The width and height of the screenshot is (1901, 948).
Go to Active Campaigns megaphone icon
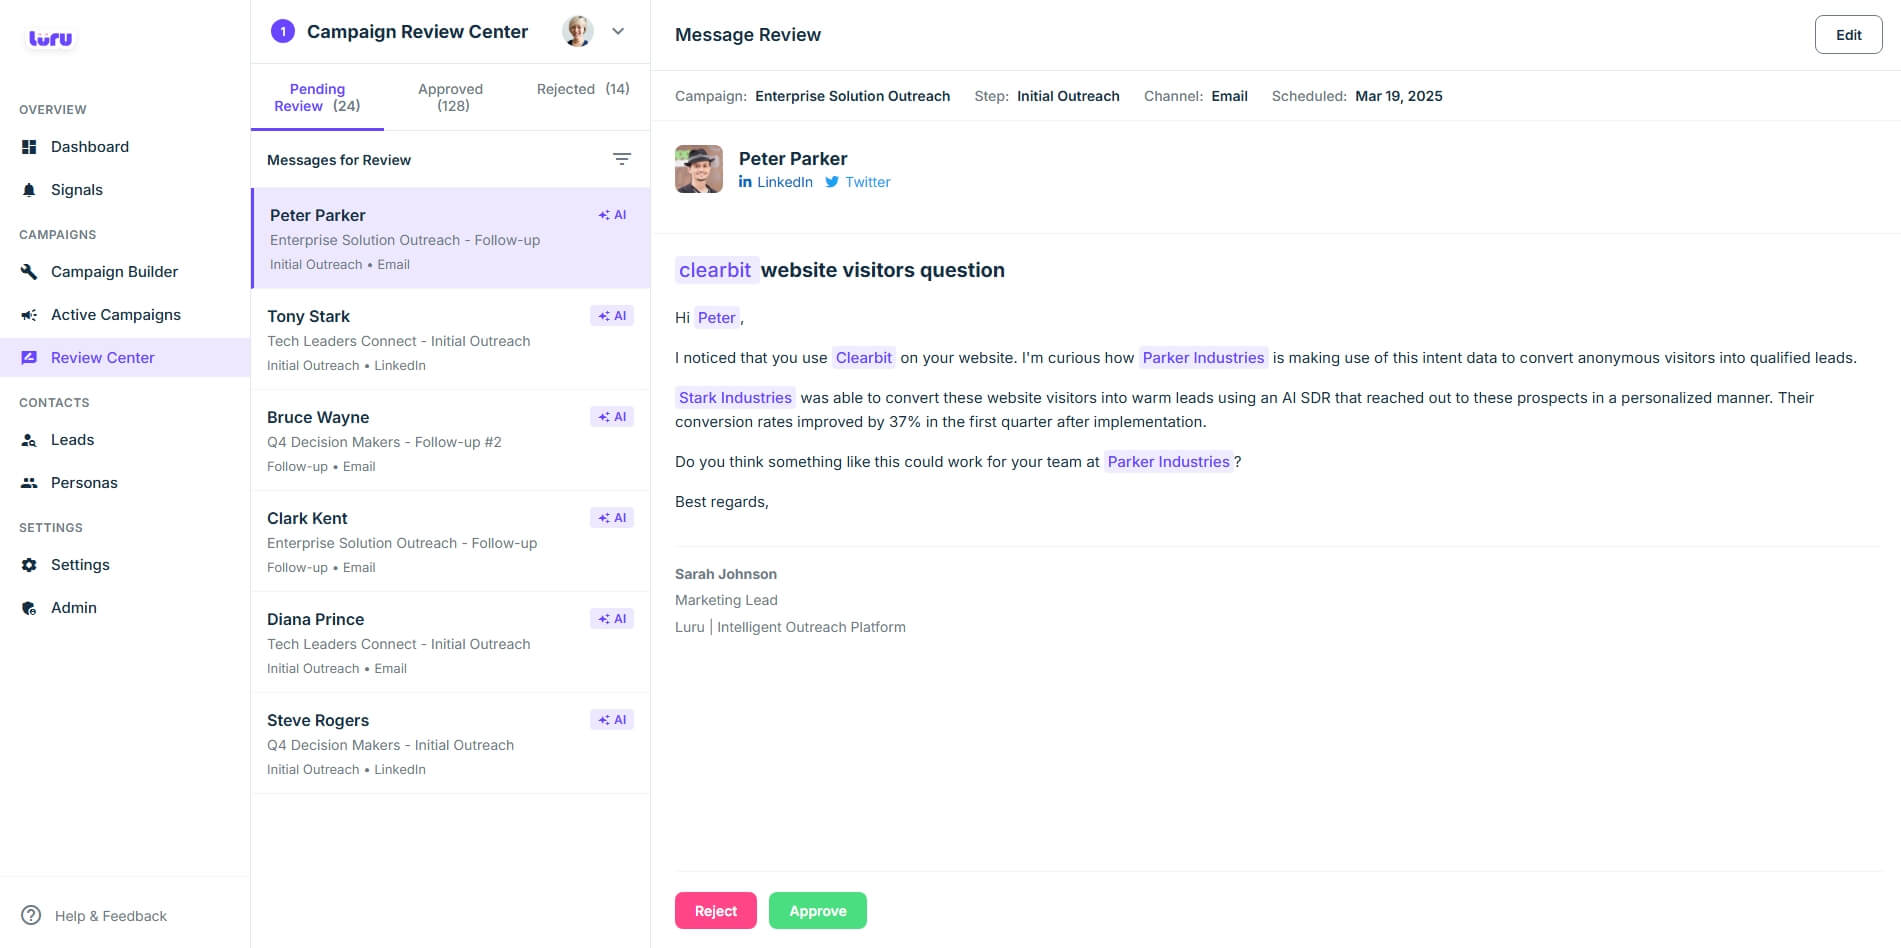[x=29, y=315]
